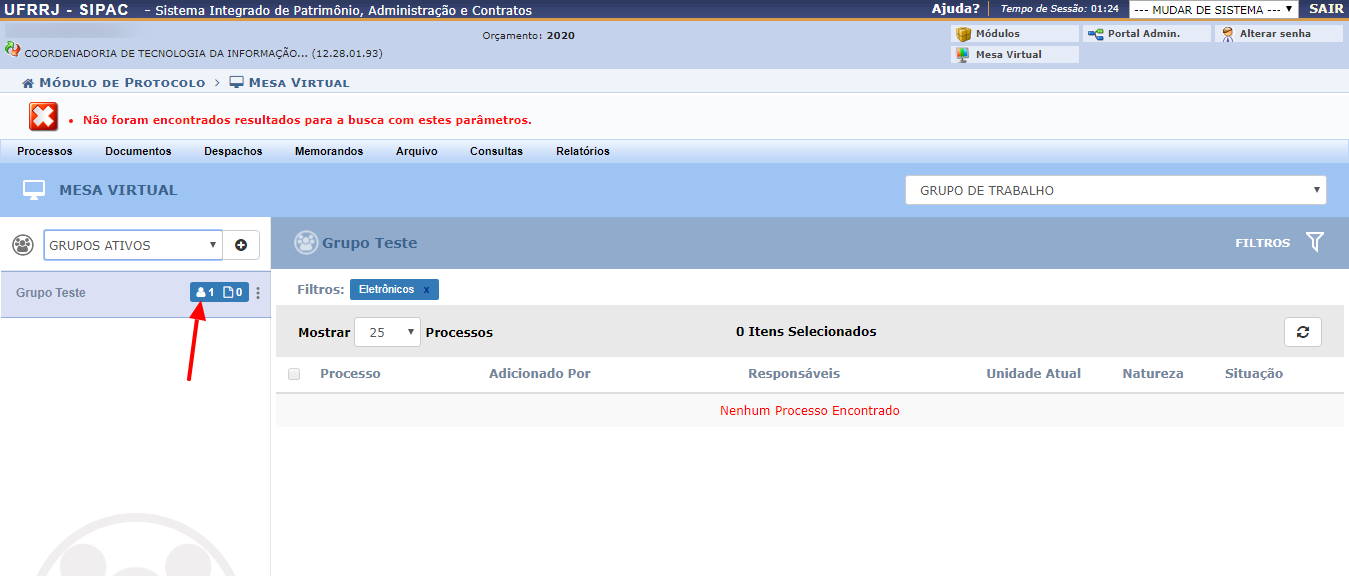Click the members count badge on Grupo Teste
This screenshot has height=576, width=1349.
(x=205, y=293)
